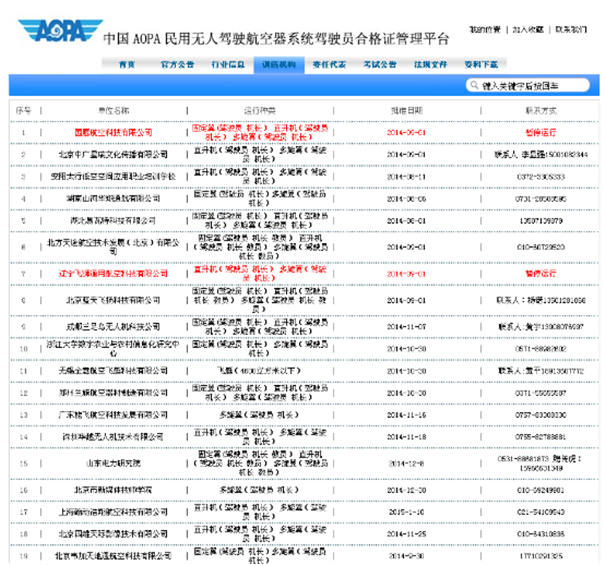Go to the 行业信息 tab
Viewport: 605px width, 565px height.
pos(229,64)
